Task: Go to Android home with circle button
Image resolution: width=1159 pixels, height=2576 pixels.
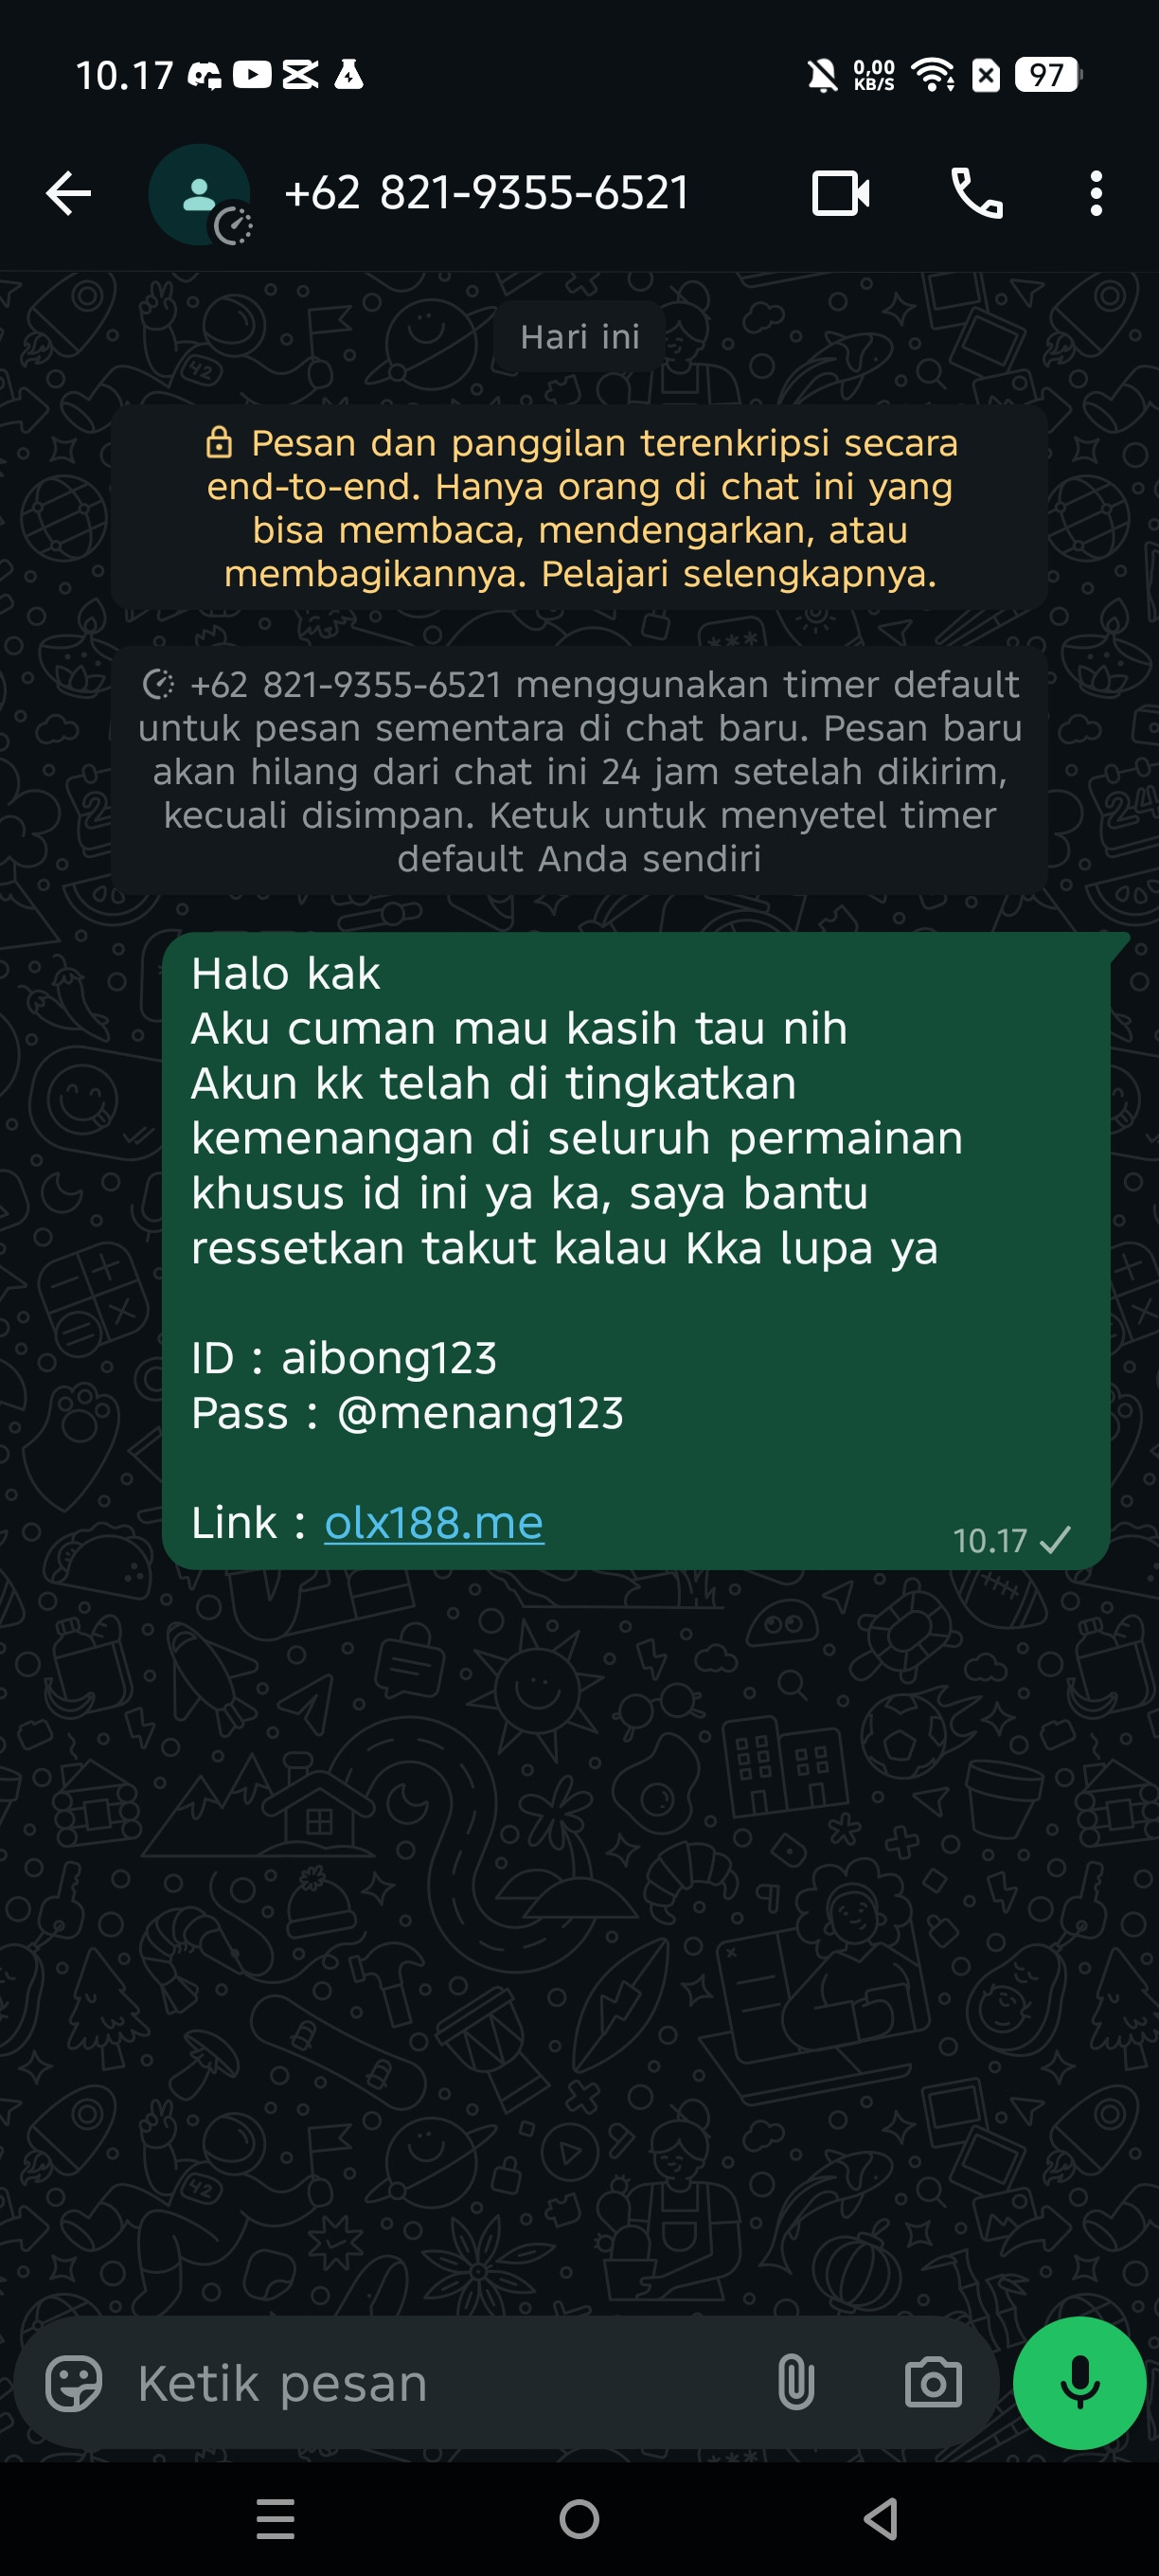Action: [x=579, y=2518]
